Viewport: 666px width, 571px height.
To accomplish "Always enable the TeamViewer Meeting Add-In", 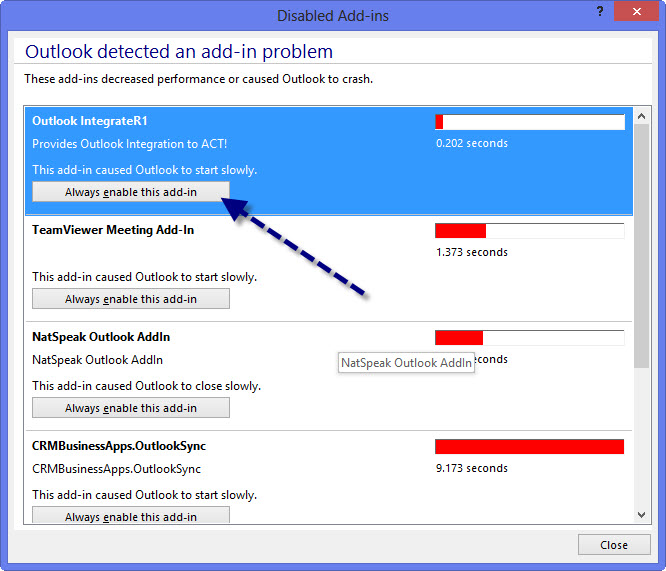I will tap(131, 299).
